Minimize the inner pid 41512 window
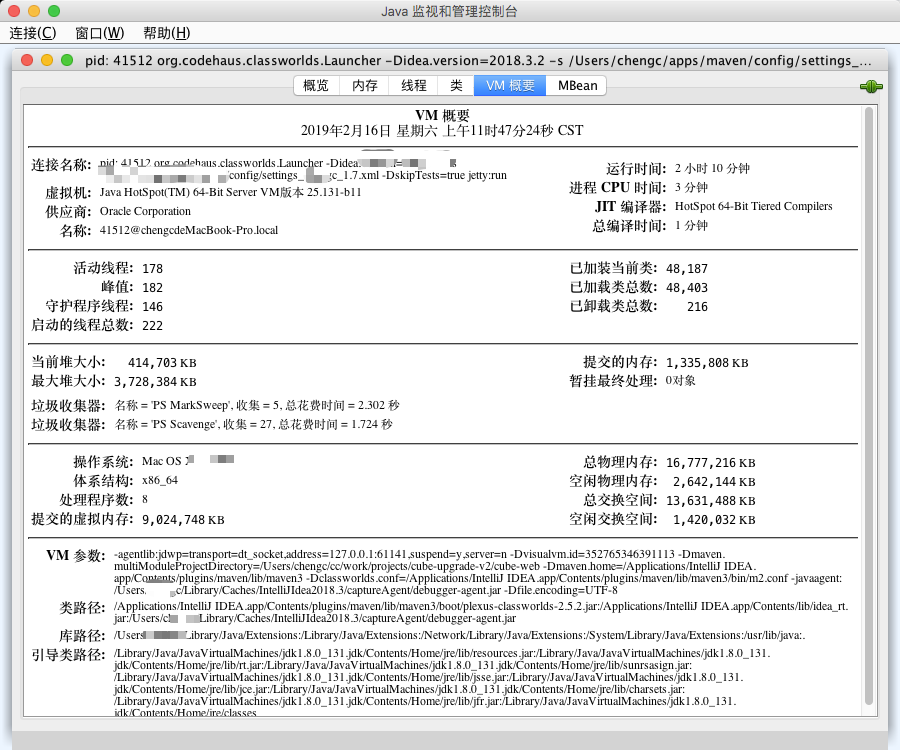Viewport: 900px width, 750px height. [x=47, y=60]
